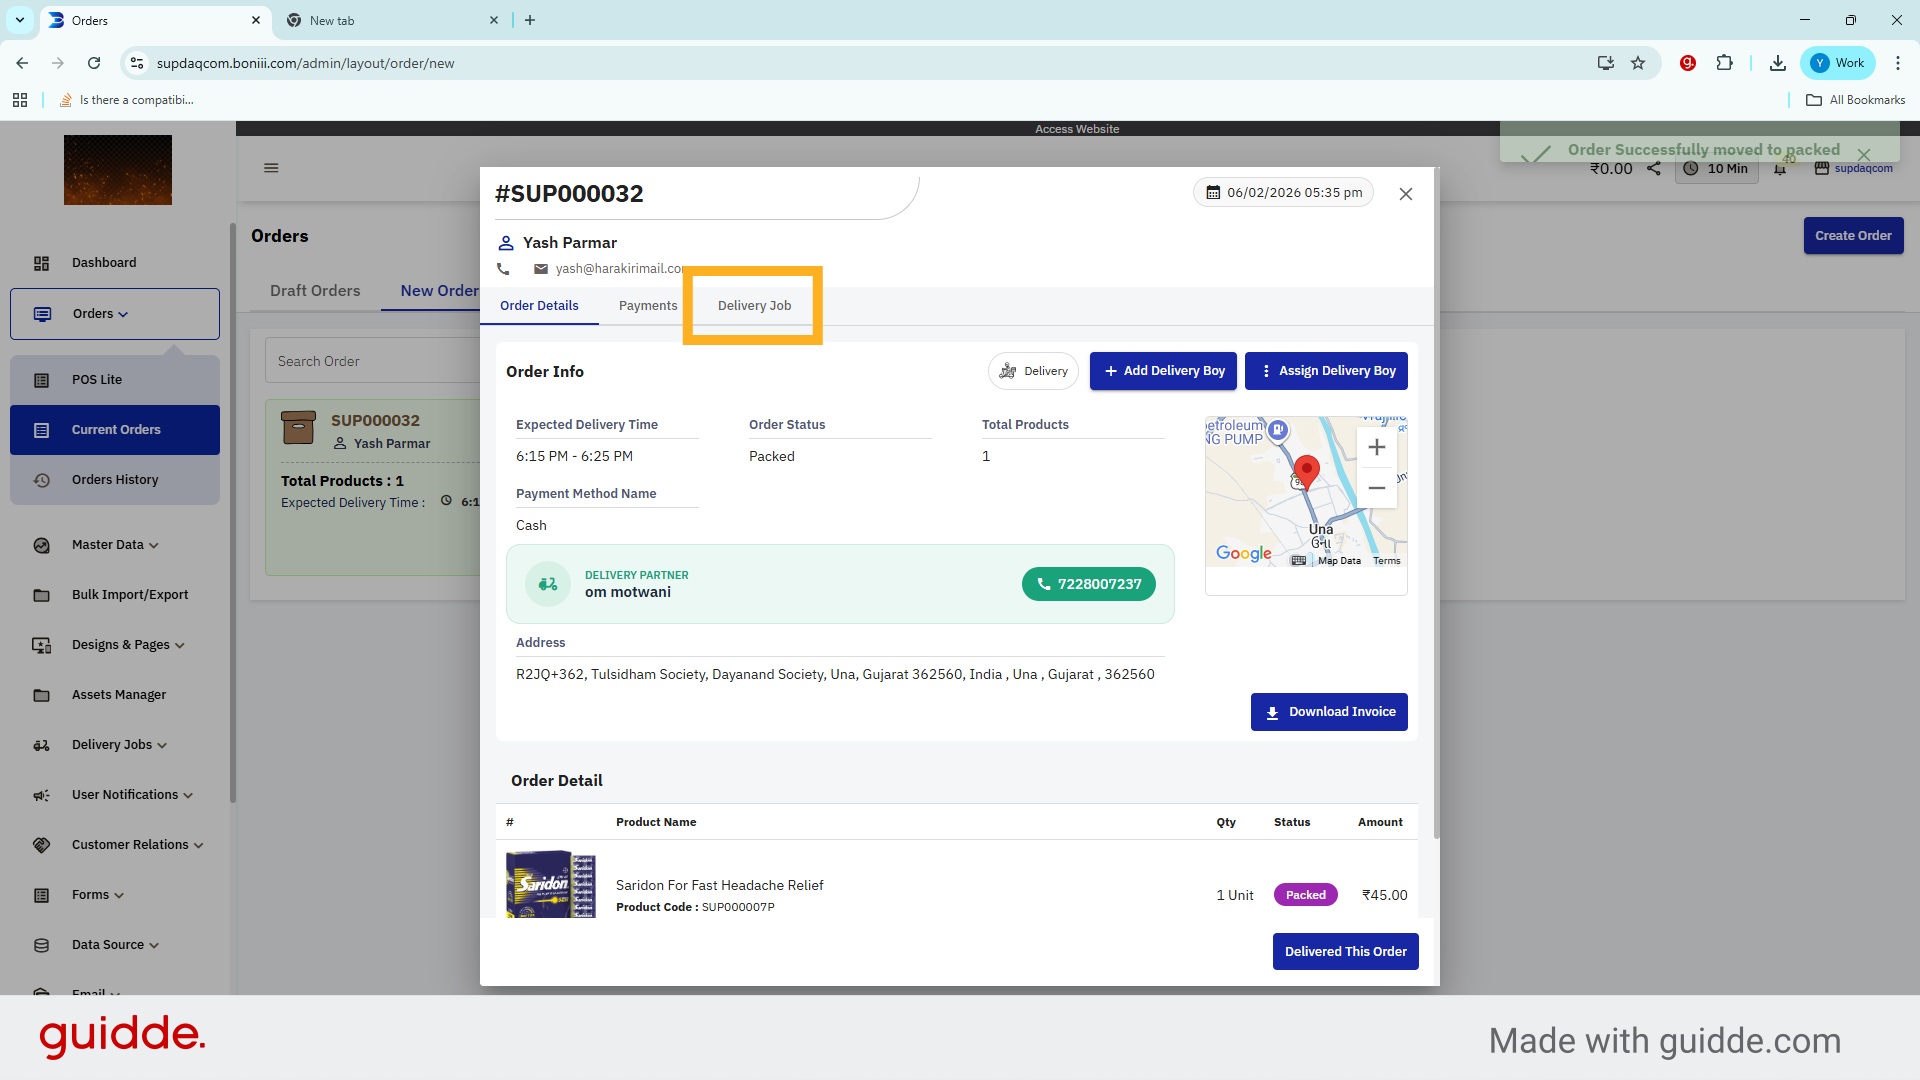Image resolution: width=1920 pixels, height=1080 pixels.
Task: Switch to the Payments tab
Action: pyautogui.click(x=648, y=306)
